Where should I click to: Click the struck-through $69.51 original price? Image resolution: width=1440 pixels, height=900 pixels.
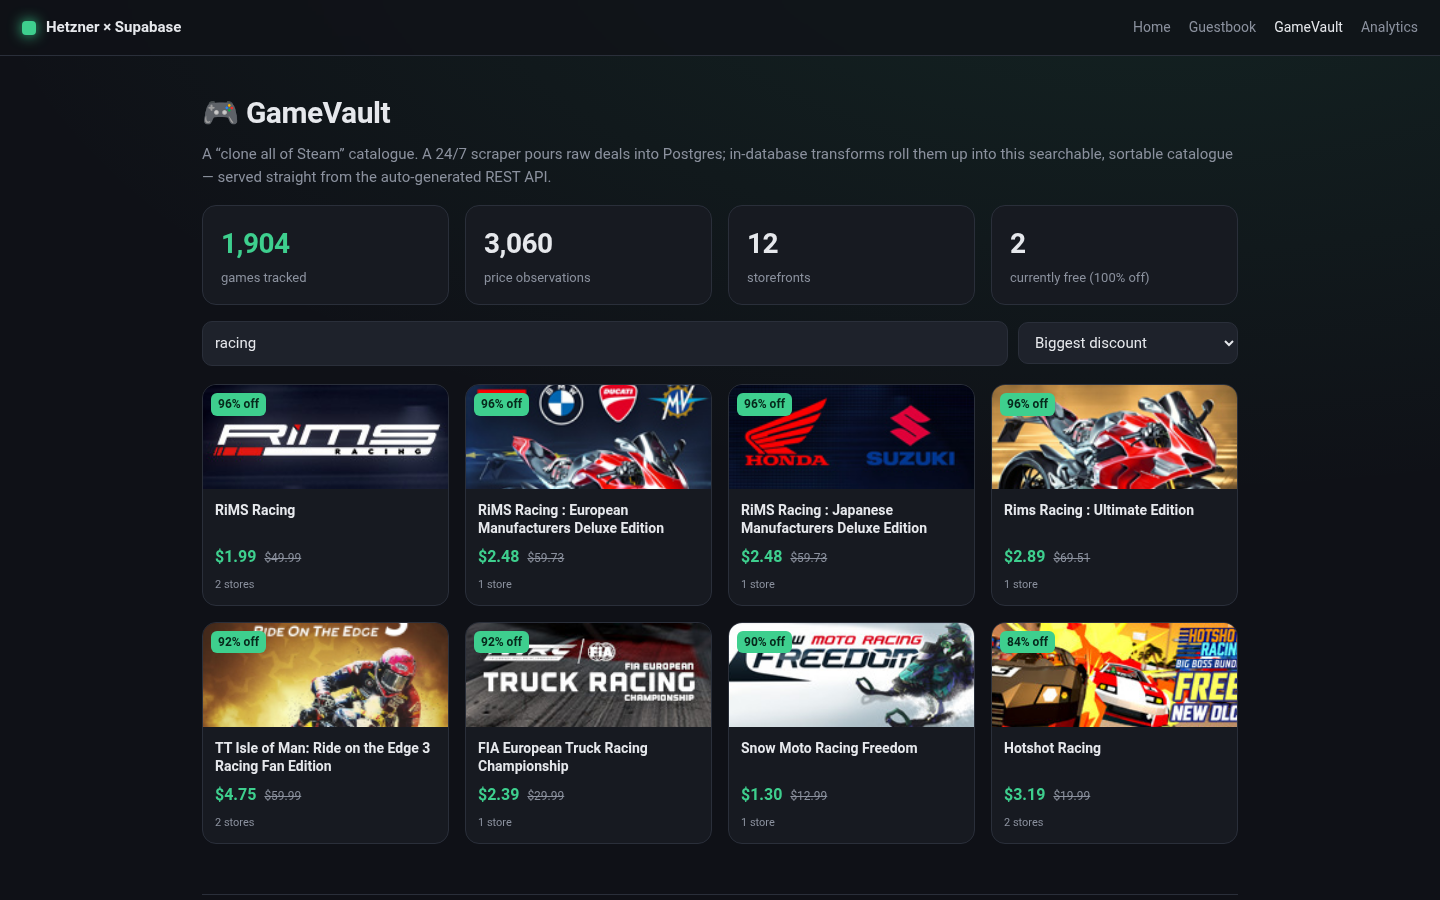pyautogui.click(x=1072, y=558)
